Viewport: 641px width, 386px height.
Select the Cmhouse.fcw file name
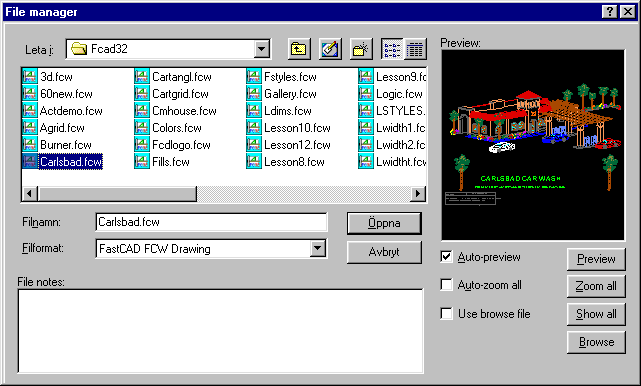click(184, 111)
